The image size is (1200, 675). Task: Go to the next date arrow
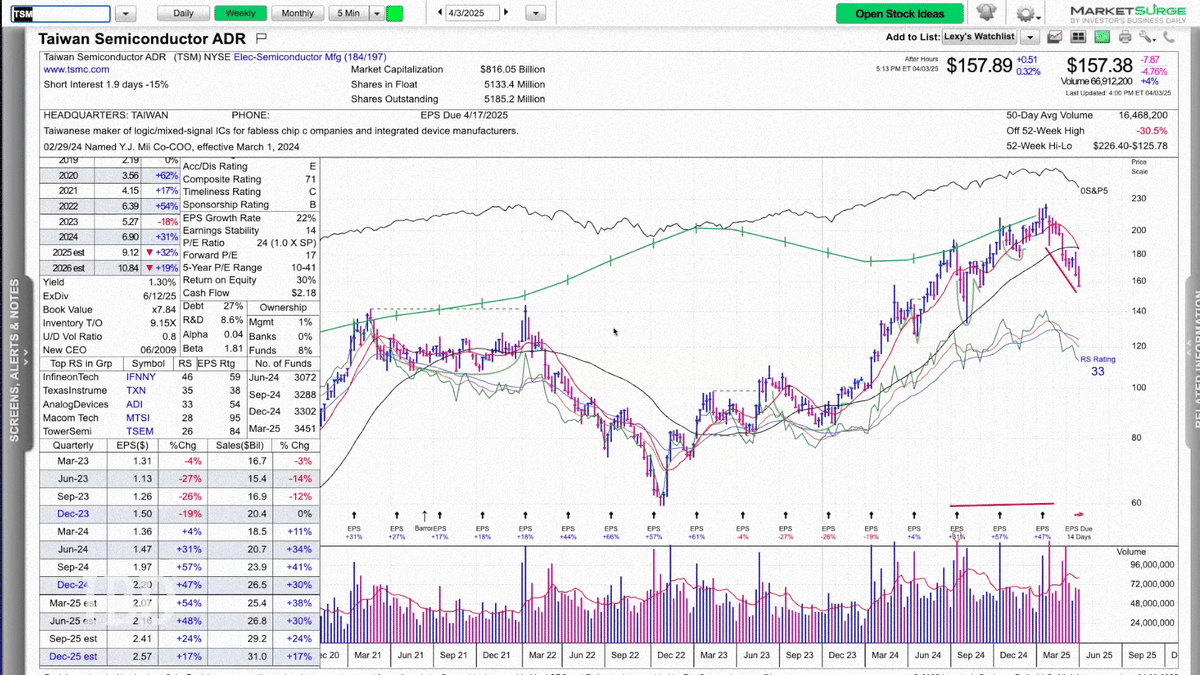[x=505, y=13]
